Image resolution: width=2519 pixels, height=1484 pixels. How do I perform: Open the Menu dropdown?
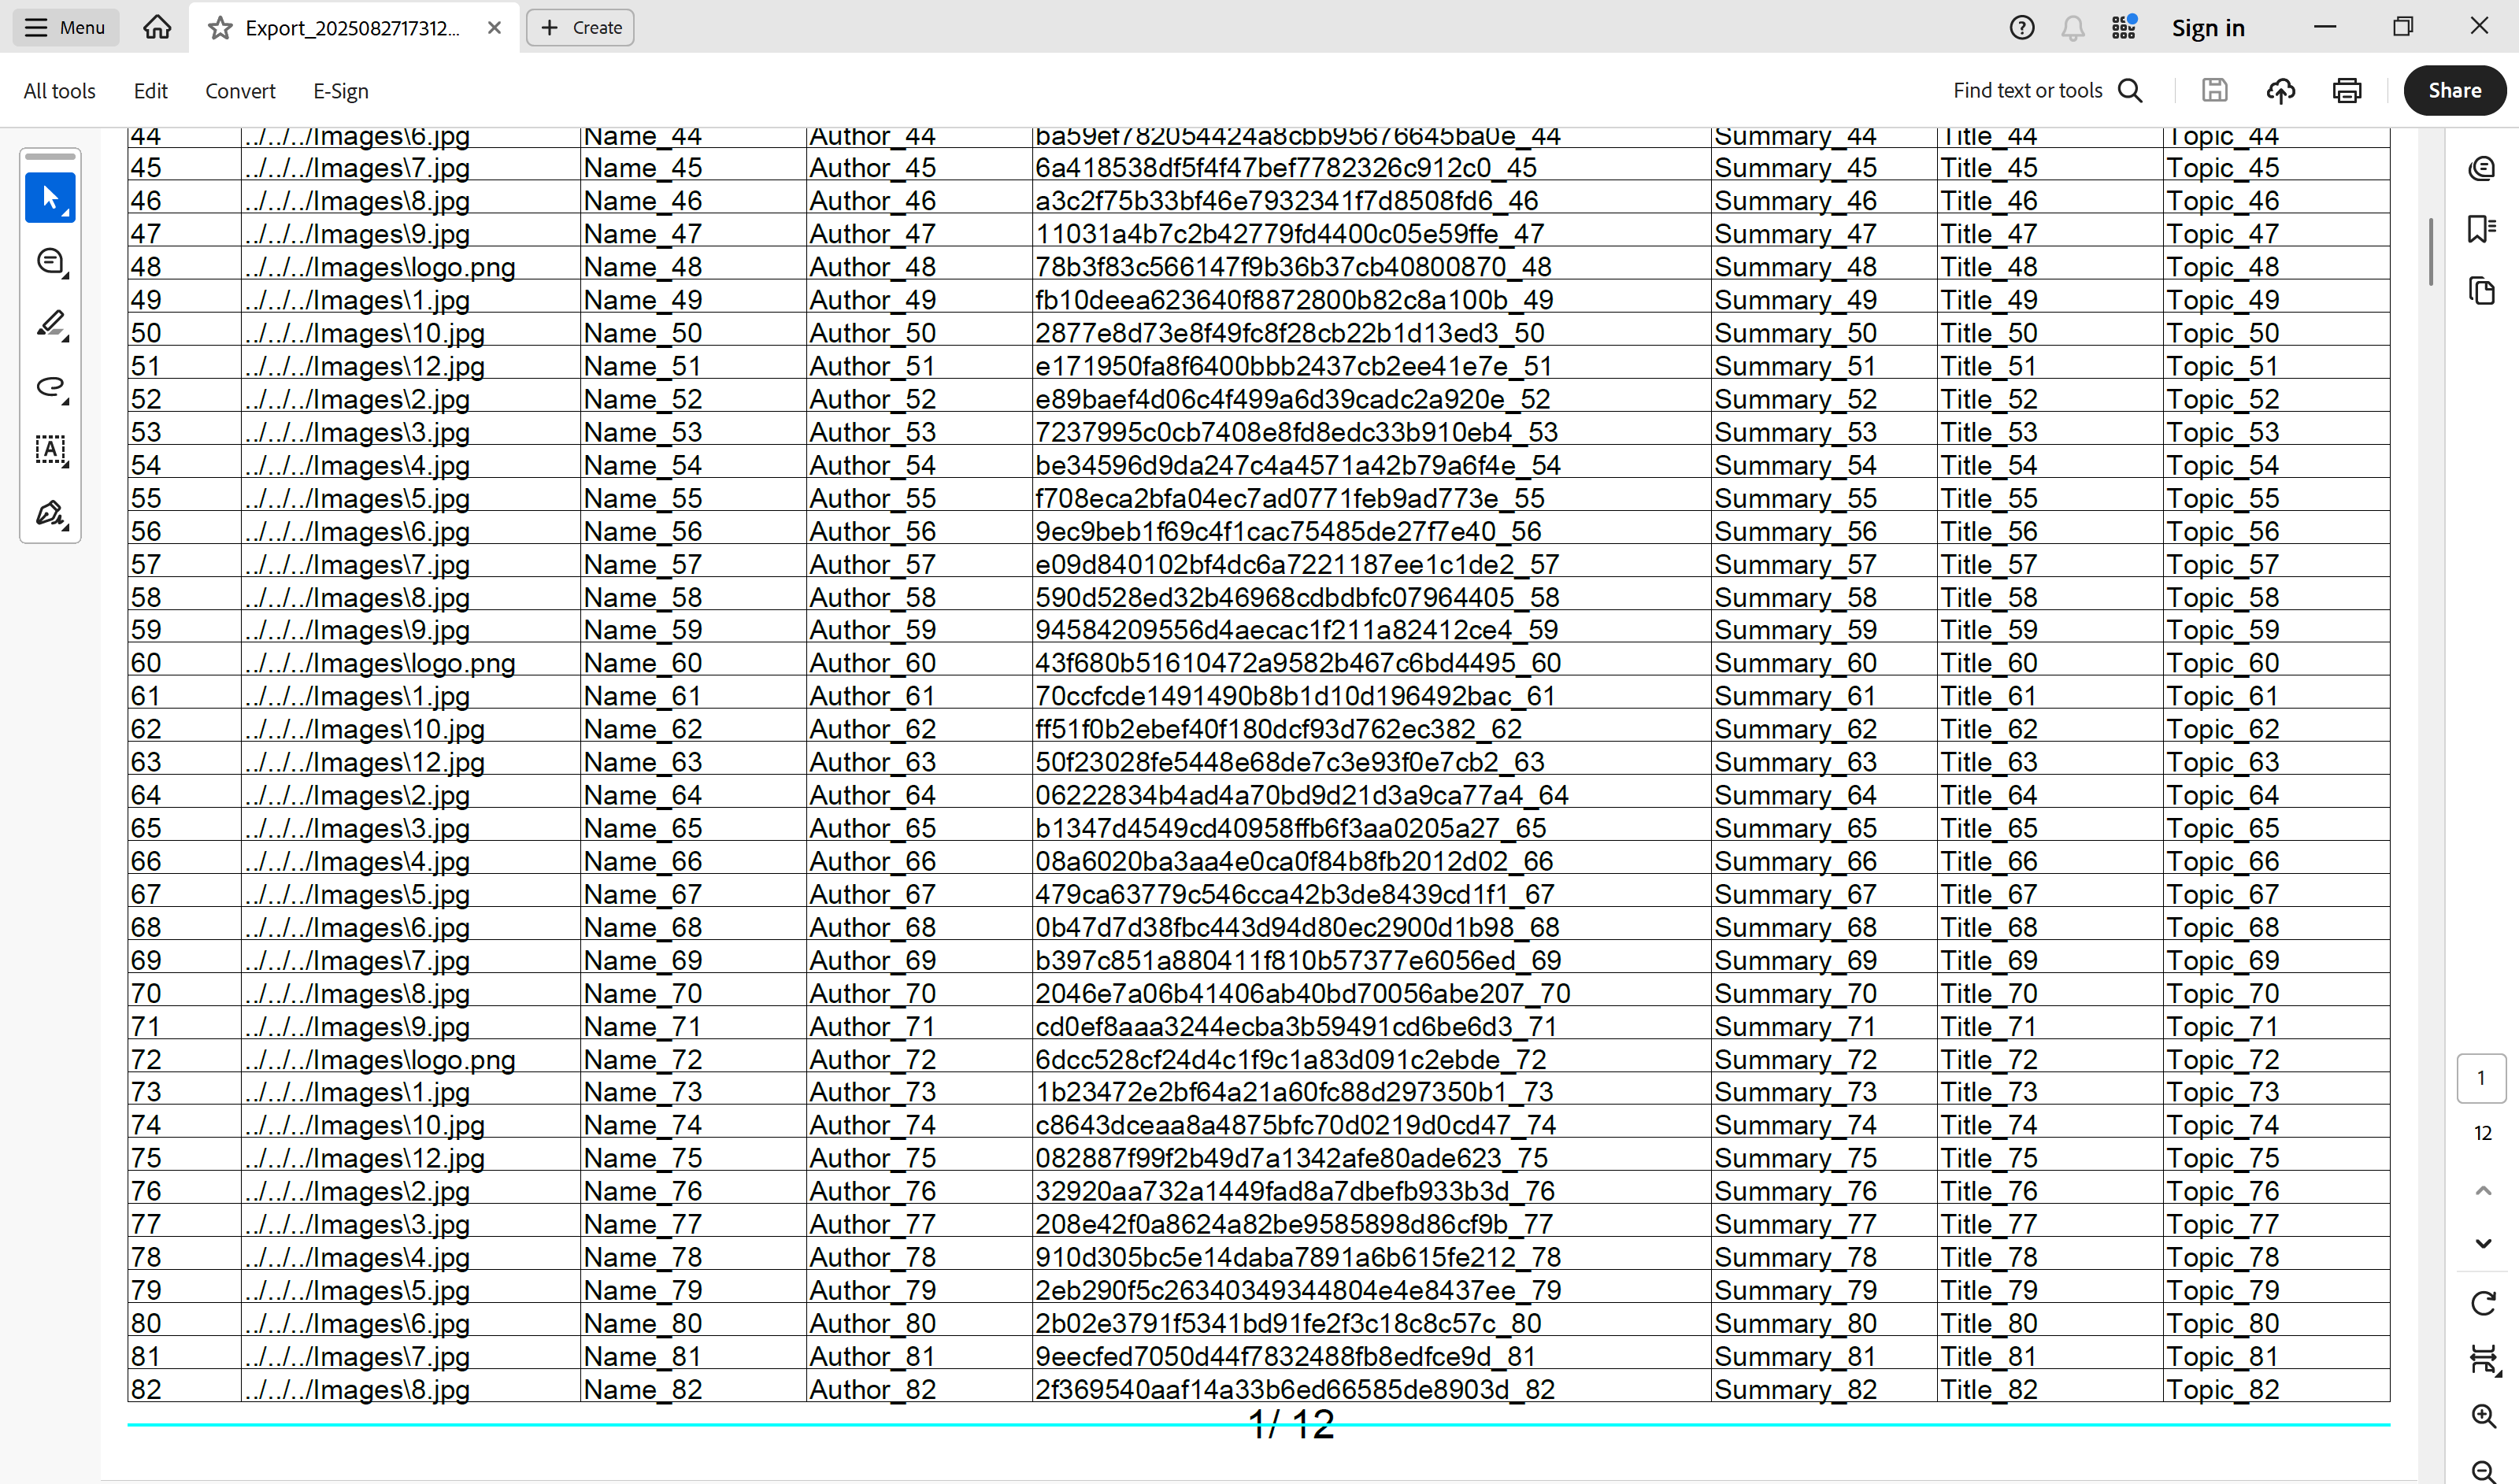(66, 28)
